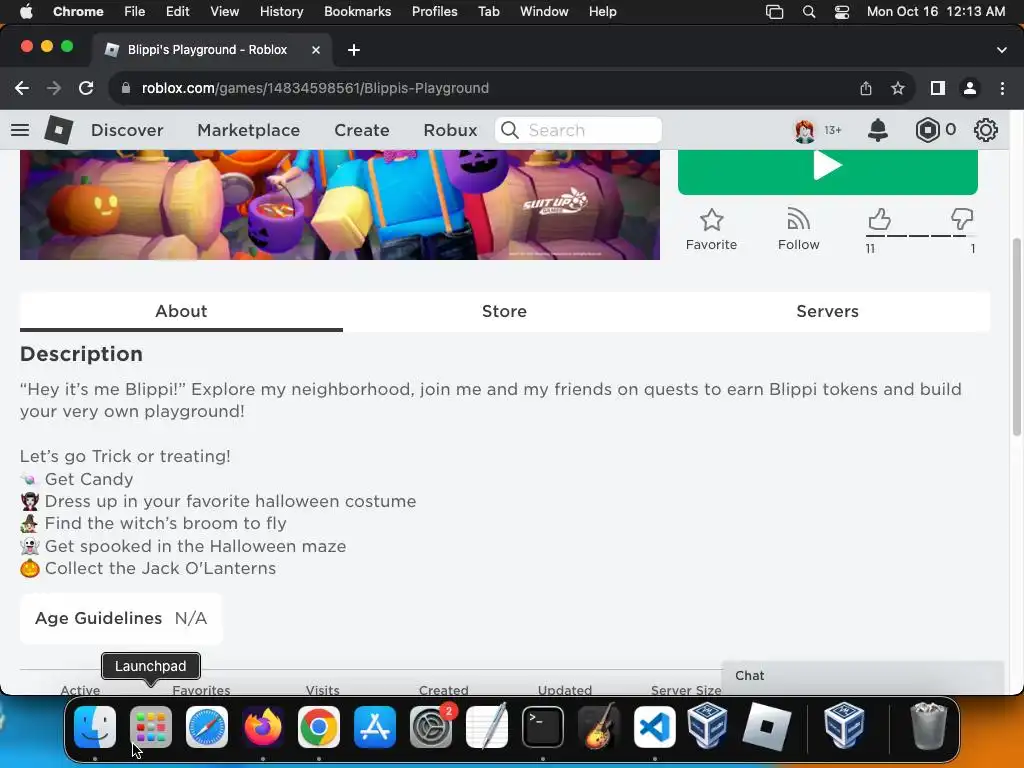Close the Blippi's Playground tab
The image size is (1024, 768).
pos(316,50)
